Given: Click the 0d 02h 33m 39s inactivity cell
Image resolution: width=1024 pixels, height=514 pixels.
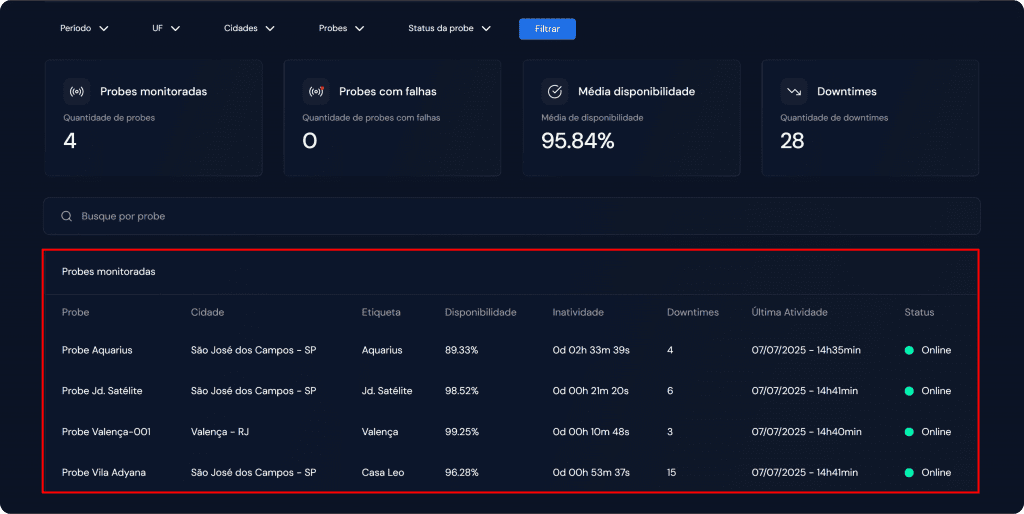Looking at the screenshot, I should (591, 350).
